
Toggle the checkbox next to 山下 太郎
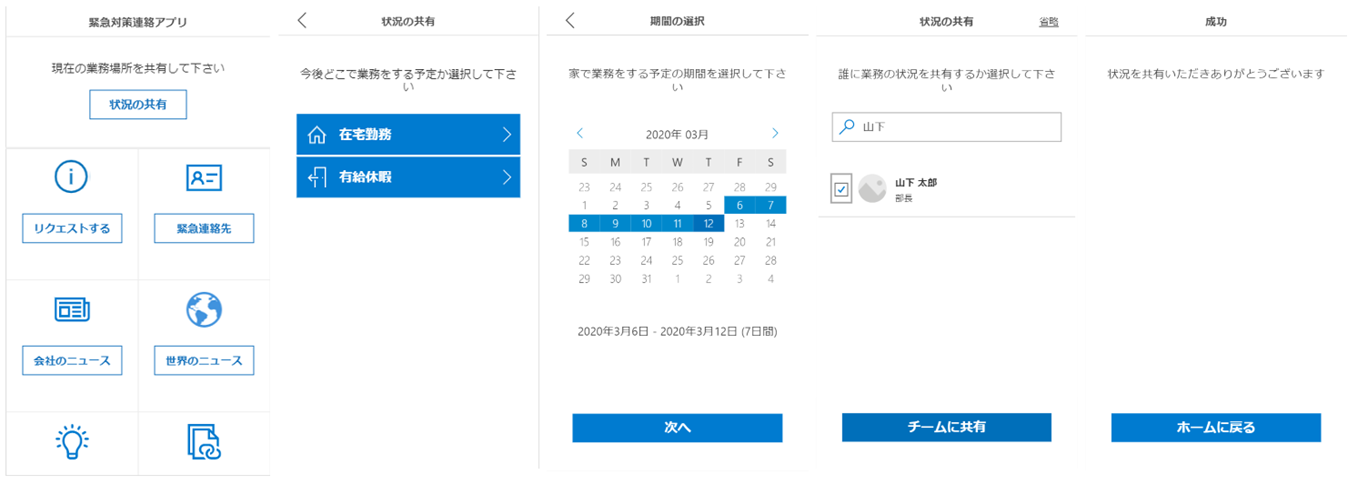coord(841,189)
